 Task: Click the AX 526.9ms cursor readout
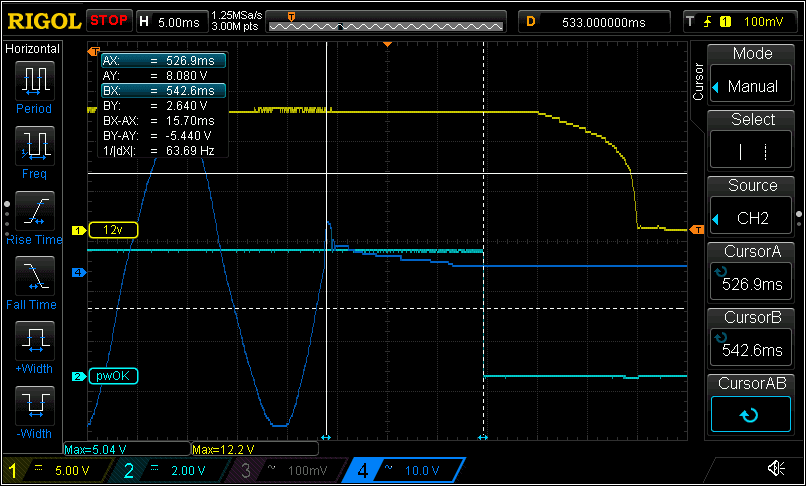point(163,61)
